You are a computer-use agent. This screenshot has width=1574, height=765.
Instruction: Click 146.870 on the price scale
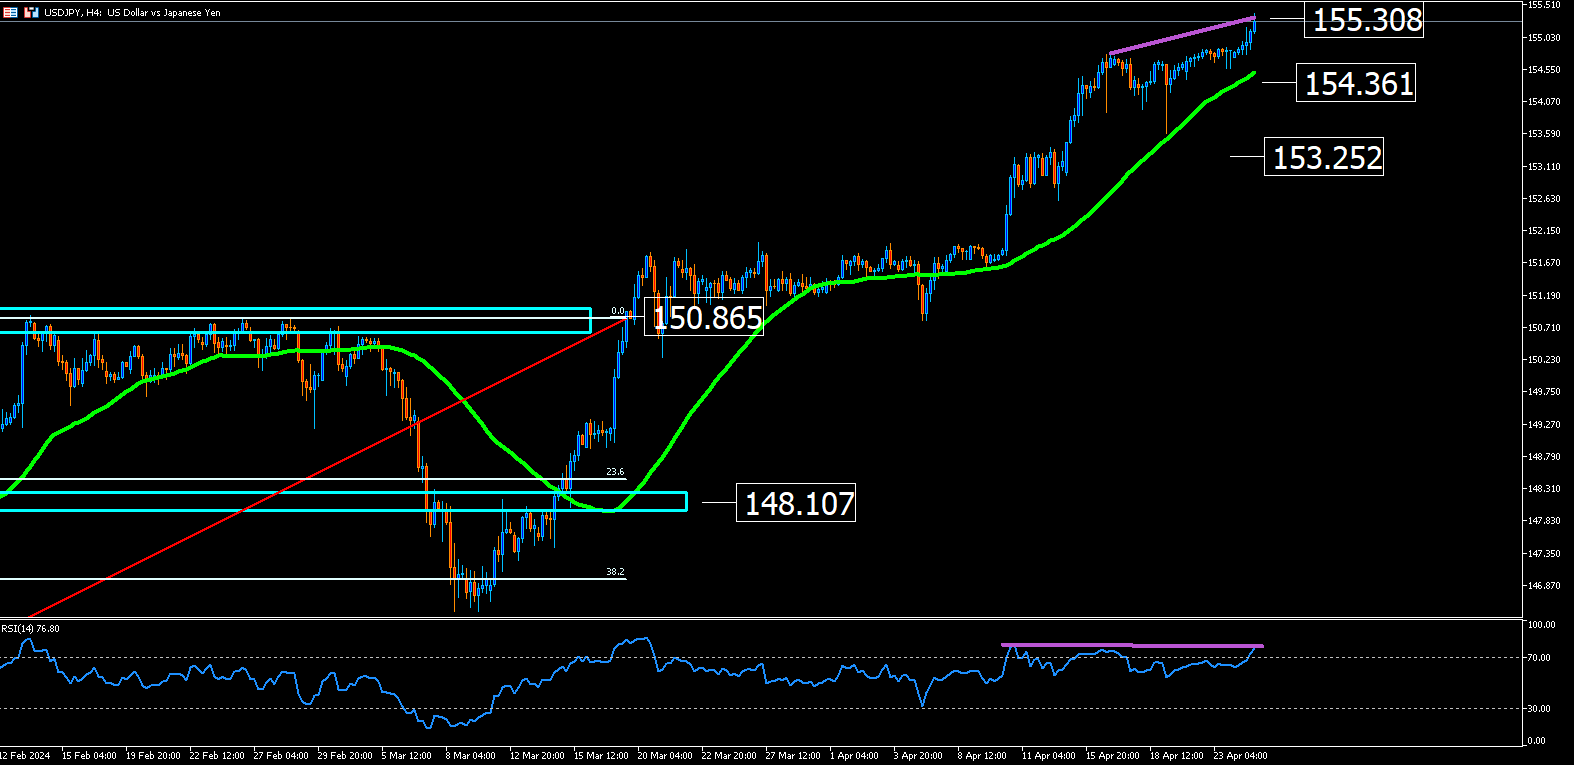pos(1544,586)
